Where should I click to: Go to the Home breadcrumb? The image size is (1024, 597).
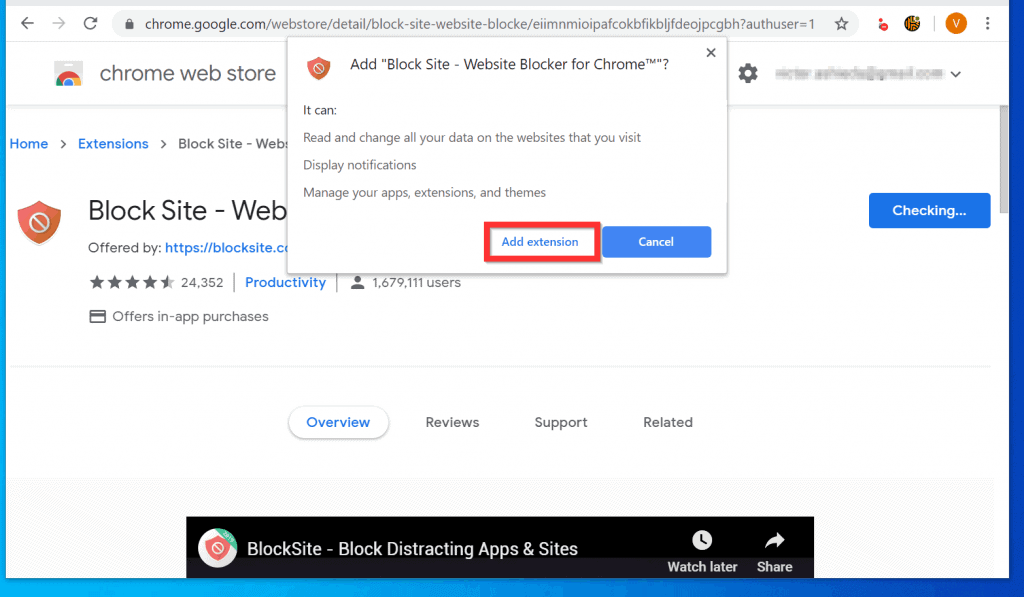pyautogui.click(x=29, y=144)
